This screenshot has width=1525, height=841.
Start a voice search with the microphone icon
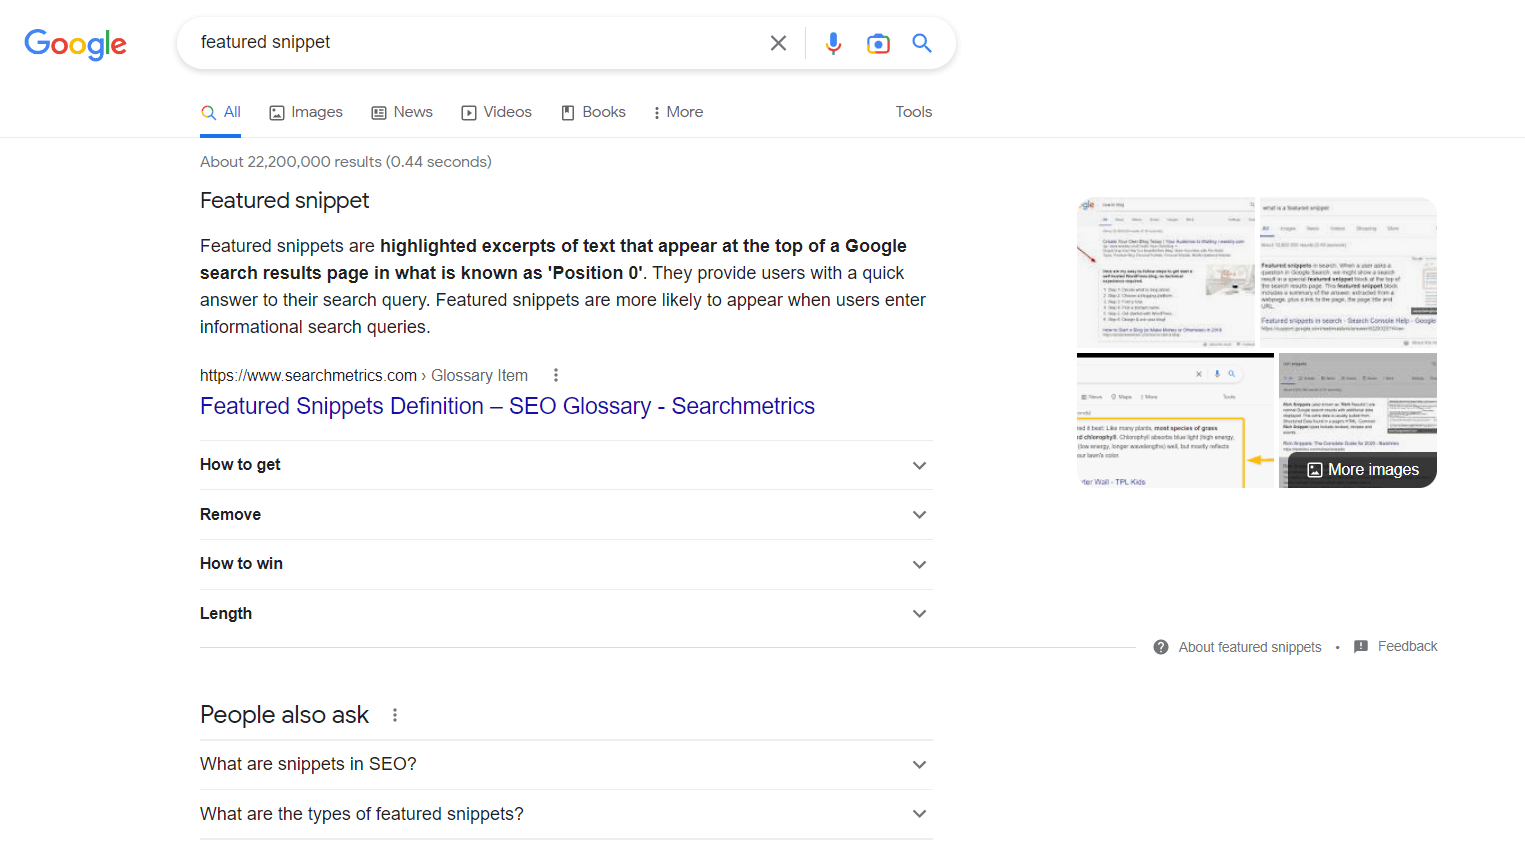click(833, 43)
